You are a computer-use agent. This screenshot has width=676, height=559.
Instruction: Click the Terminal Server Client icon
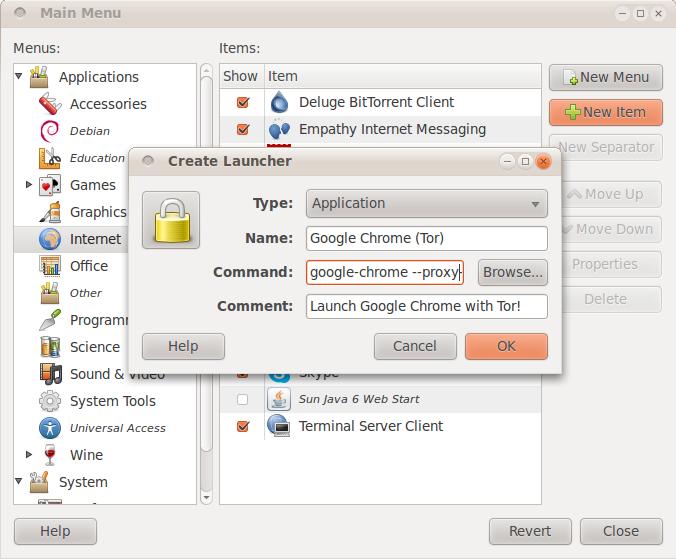[279, 426]
